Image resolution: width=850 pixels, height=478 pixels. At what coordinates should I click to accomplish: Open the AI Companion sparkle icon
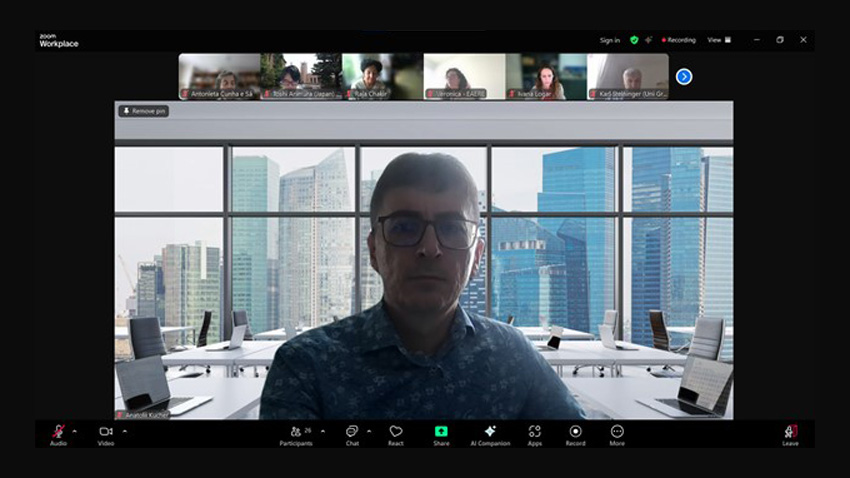point(490,432)
